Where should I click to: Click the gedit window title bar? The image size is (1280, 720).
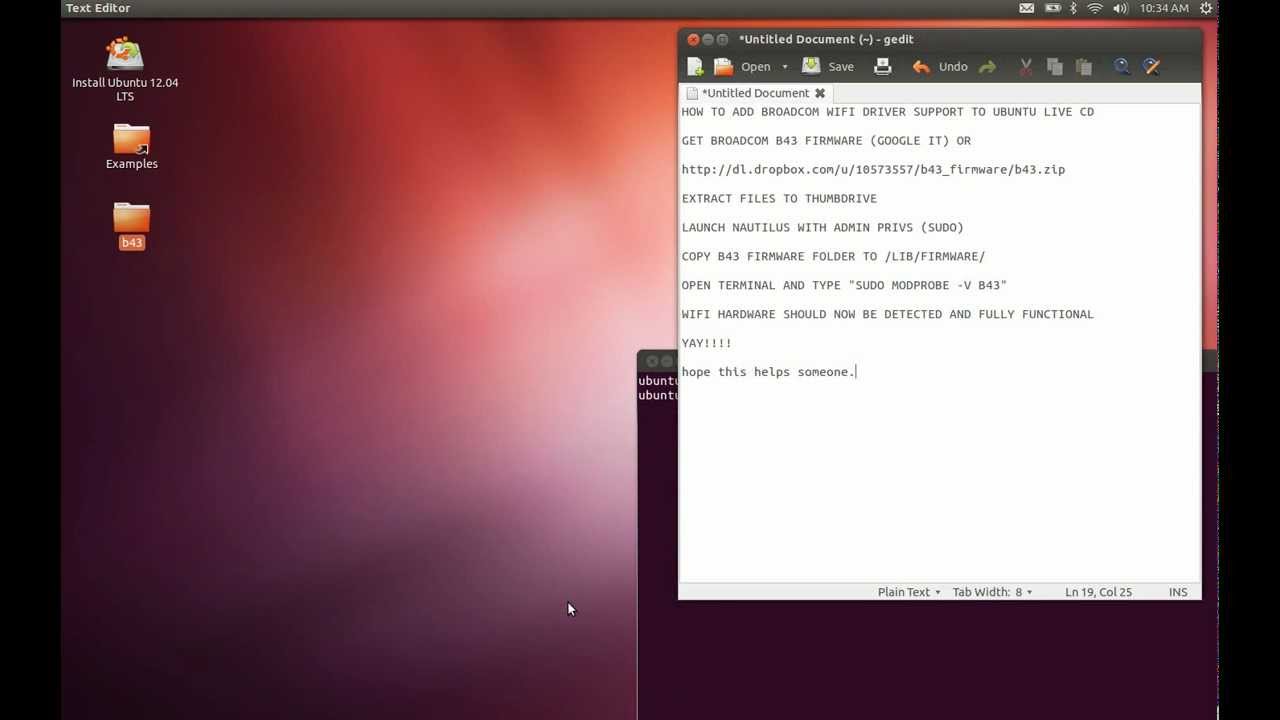940,40
